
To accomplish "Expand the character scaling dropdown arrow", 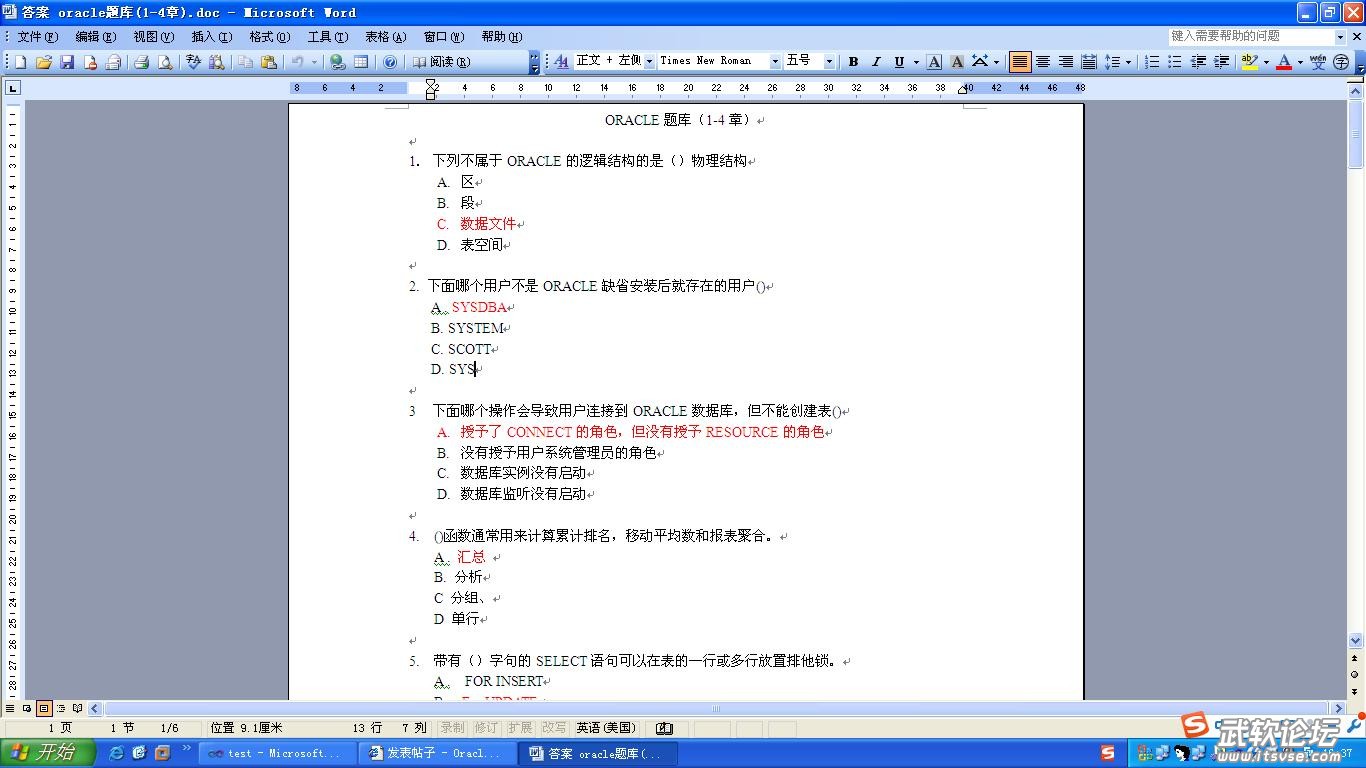I will pyautogui.click(x=997, y=61).
